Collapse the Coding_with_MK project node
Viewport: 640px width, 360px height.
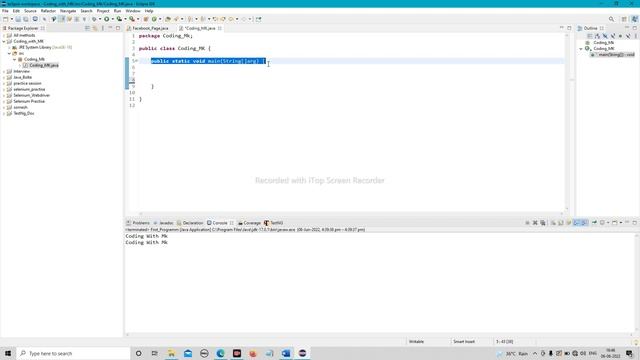pos(4,41)
